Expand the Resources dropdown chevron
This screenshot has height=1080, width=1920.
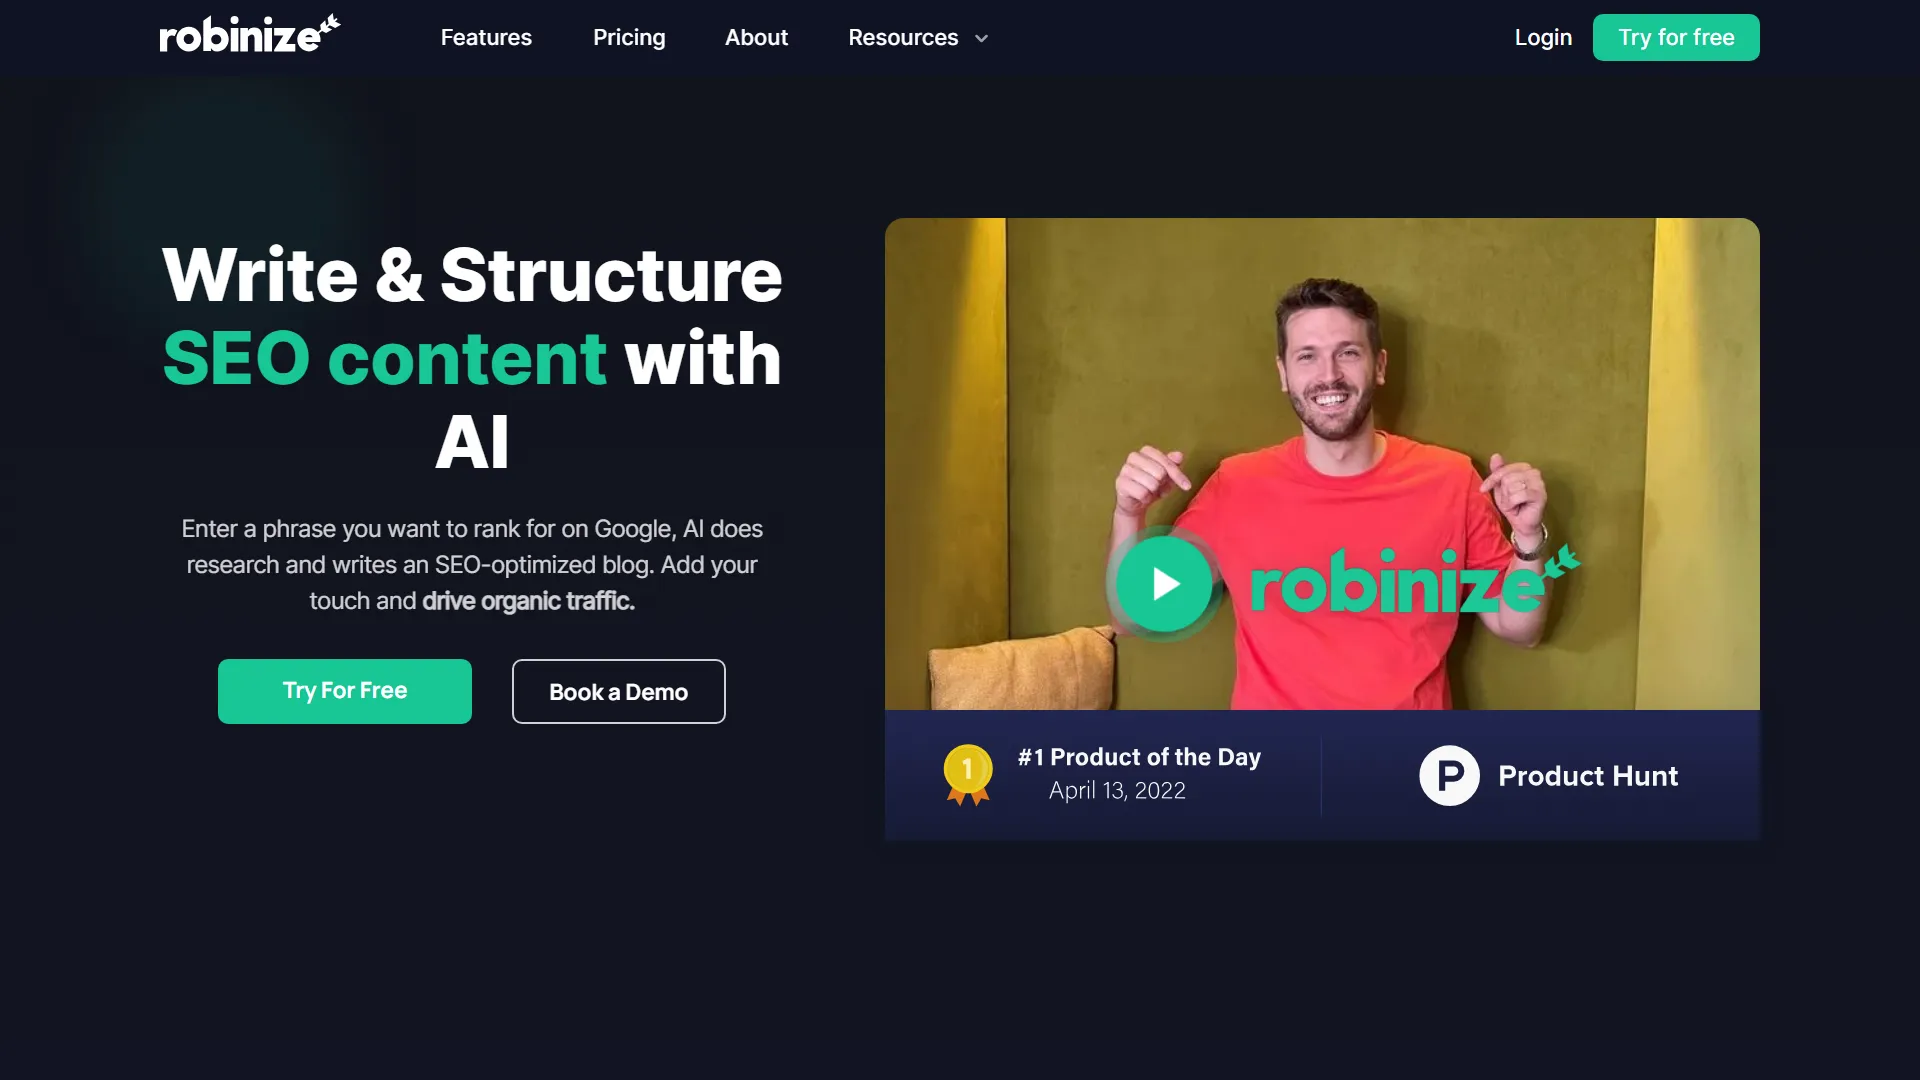click(981, 38)
